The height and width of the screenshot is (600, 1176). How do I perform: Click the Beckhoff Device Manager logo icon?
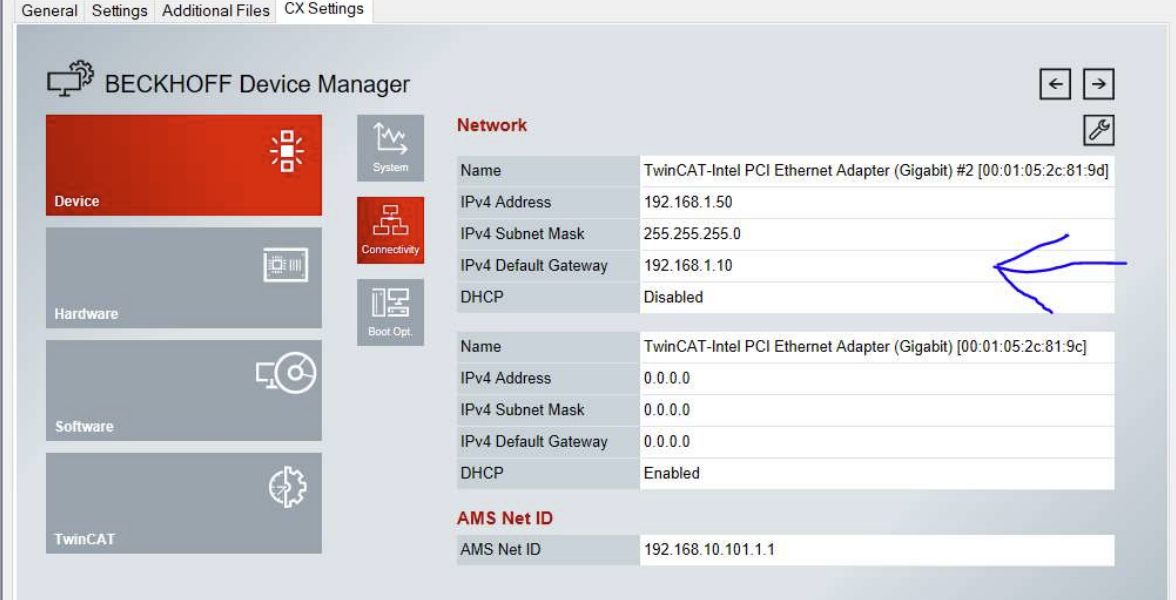[x=70, y=79]
